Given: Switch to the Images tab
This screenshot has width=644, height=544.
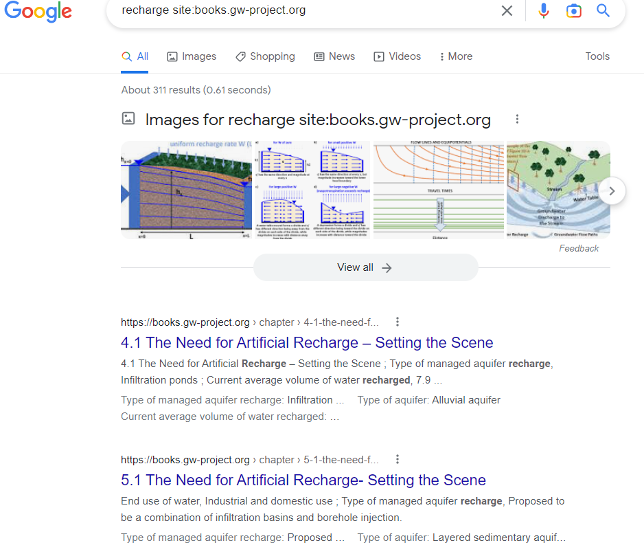Looking at the screenshot, I should coord(191,57).
